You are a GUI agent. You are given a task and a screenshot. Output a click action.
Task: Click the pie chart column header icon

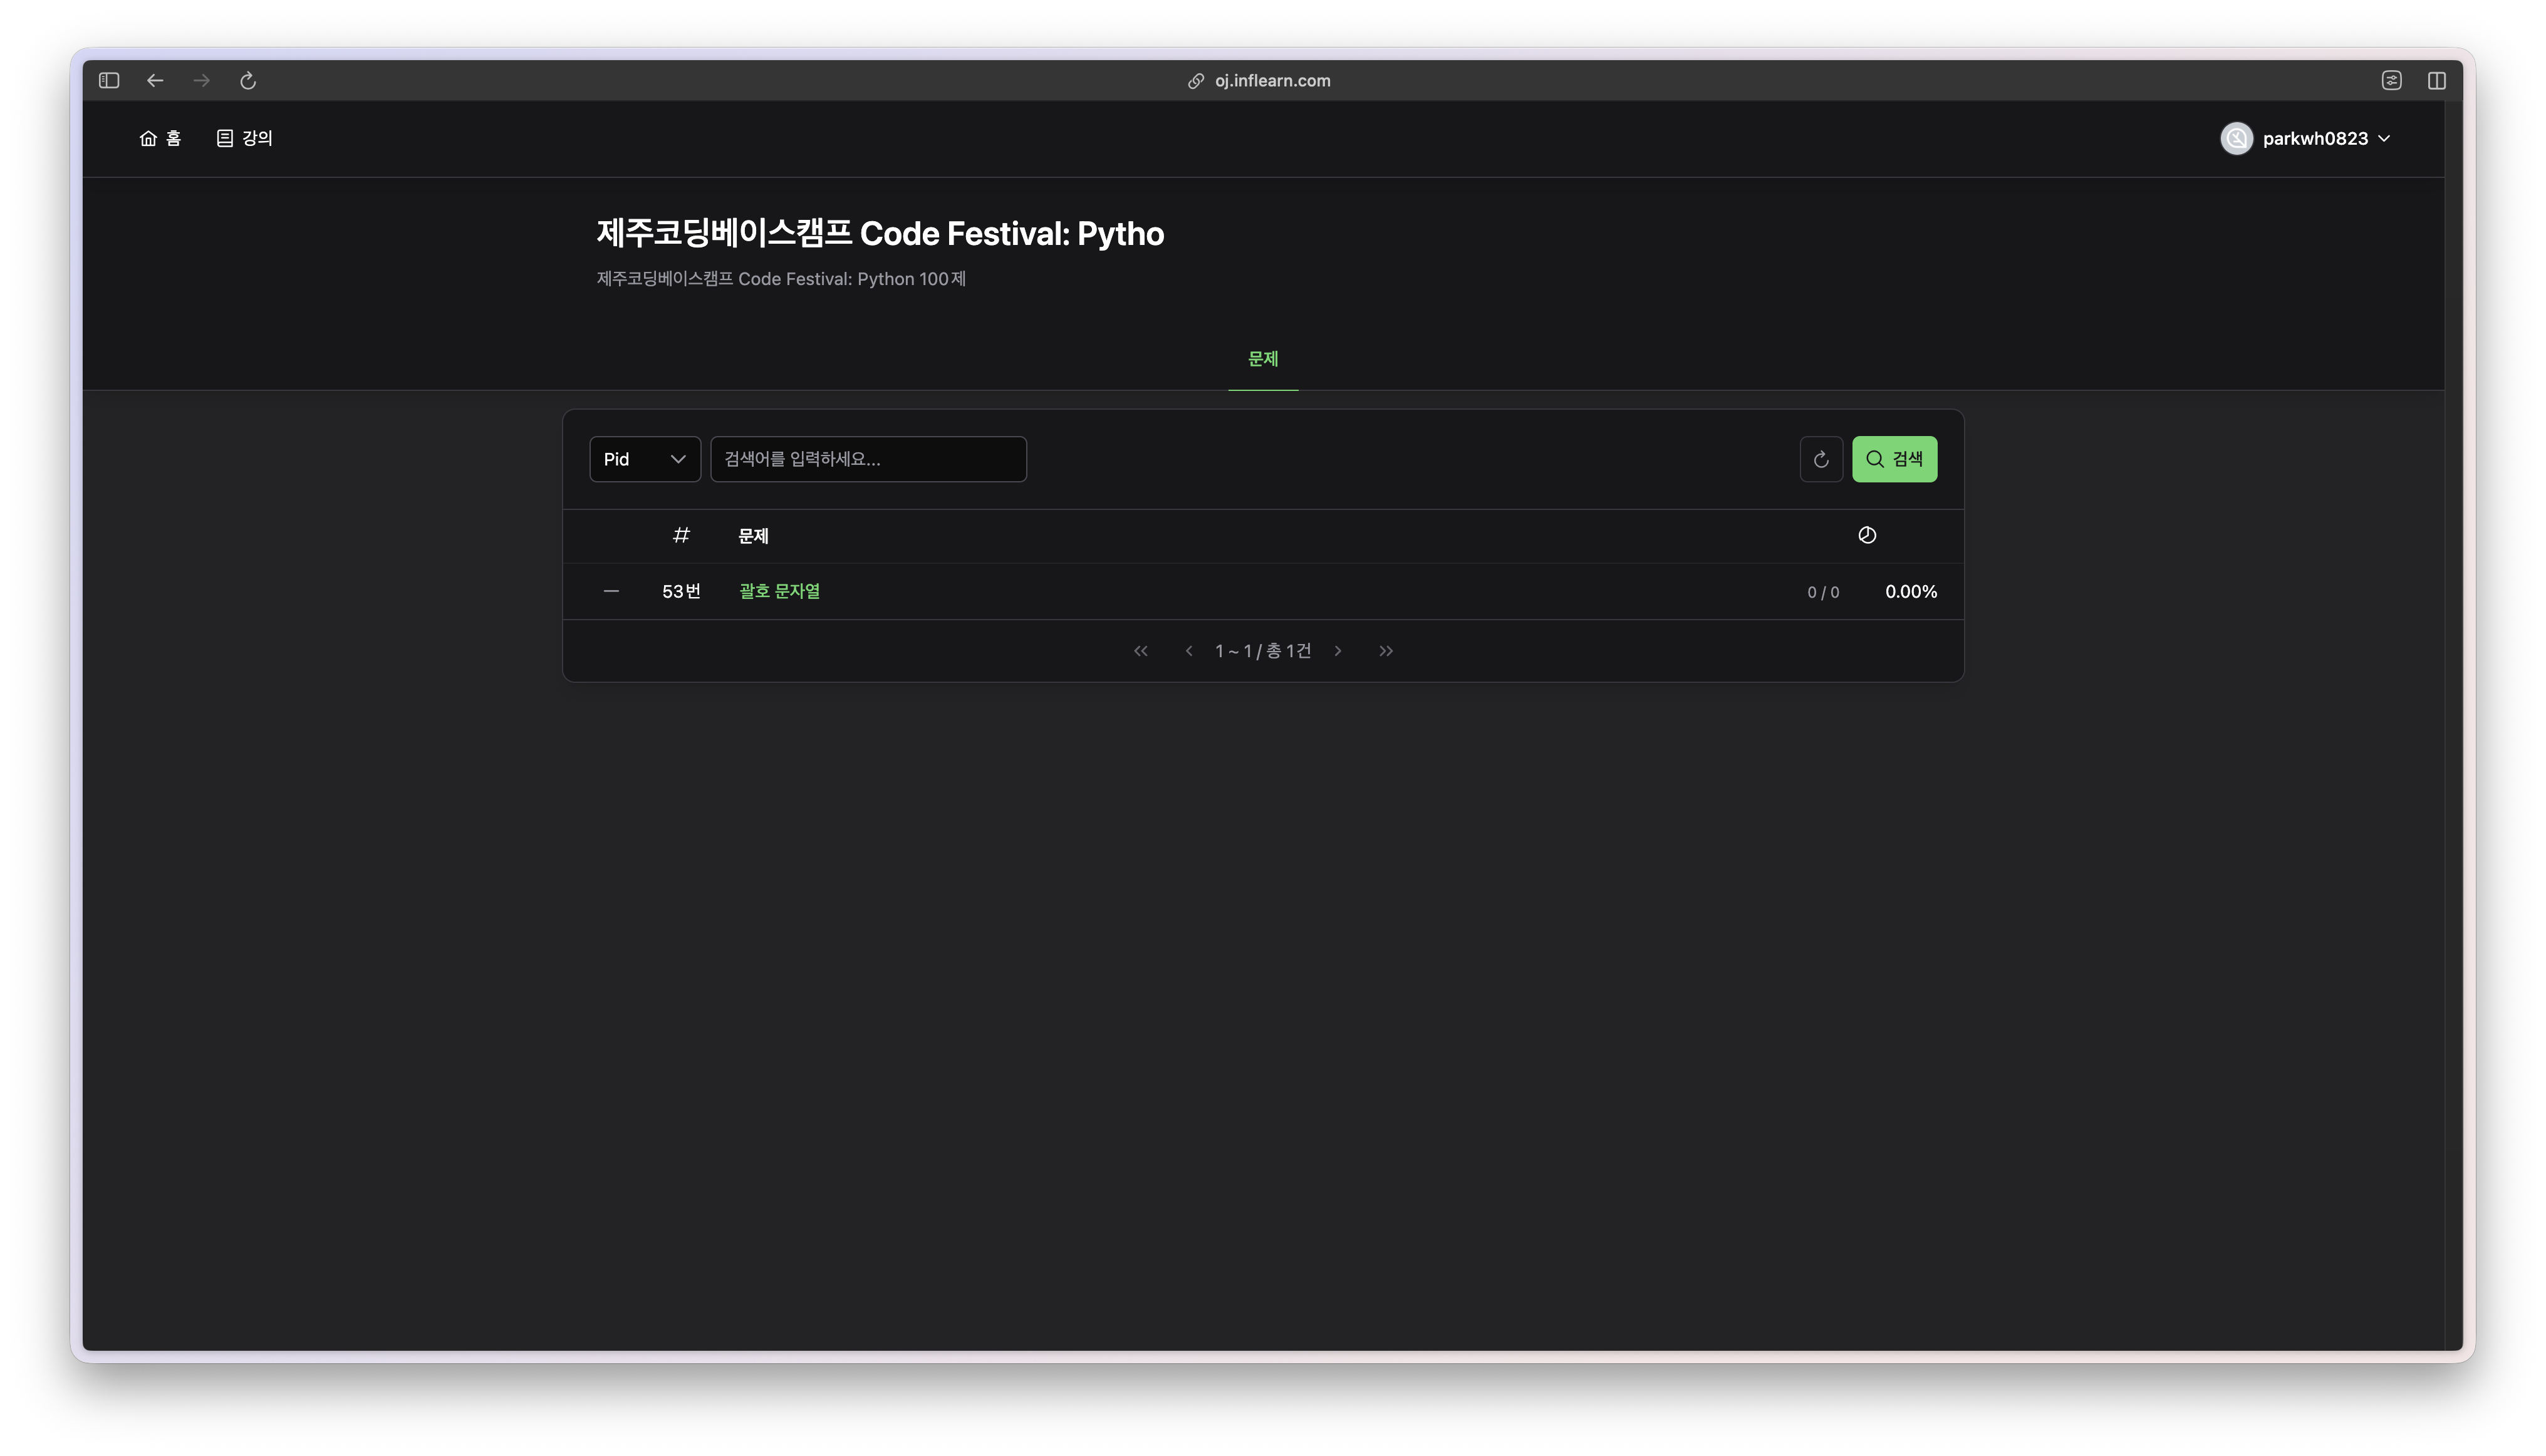[x=1866, y=536]
